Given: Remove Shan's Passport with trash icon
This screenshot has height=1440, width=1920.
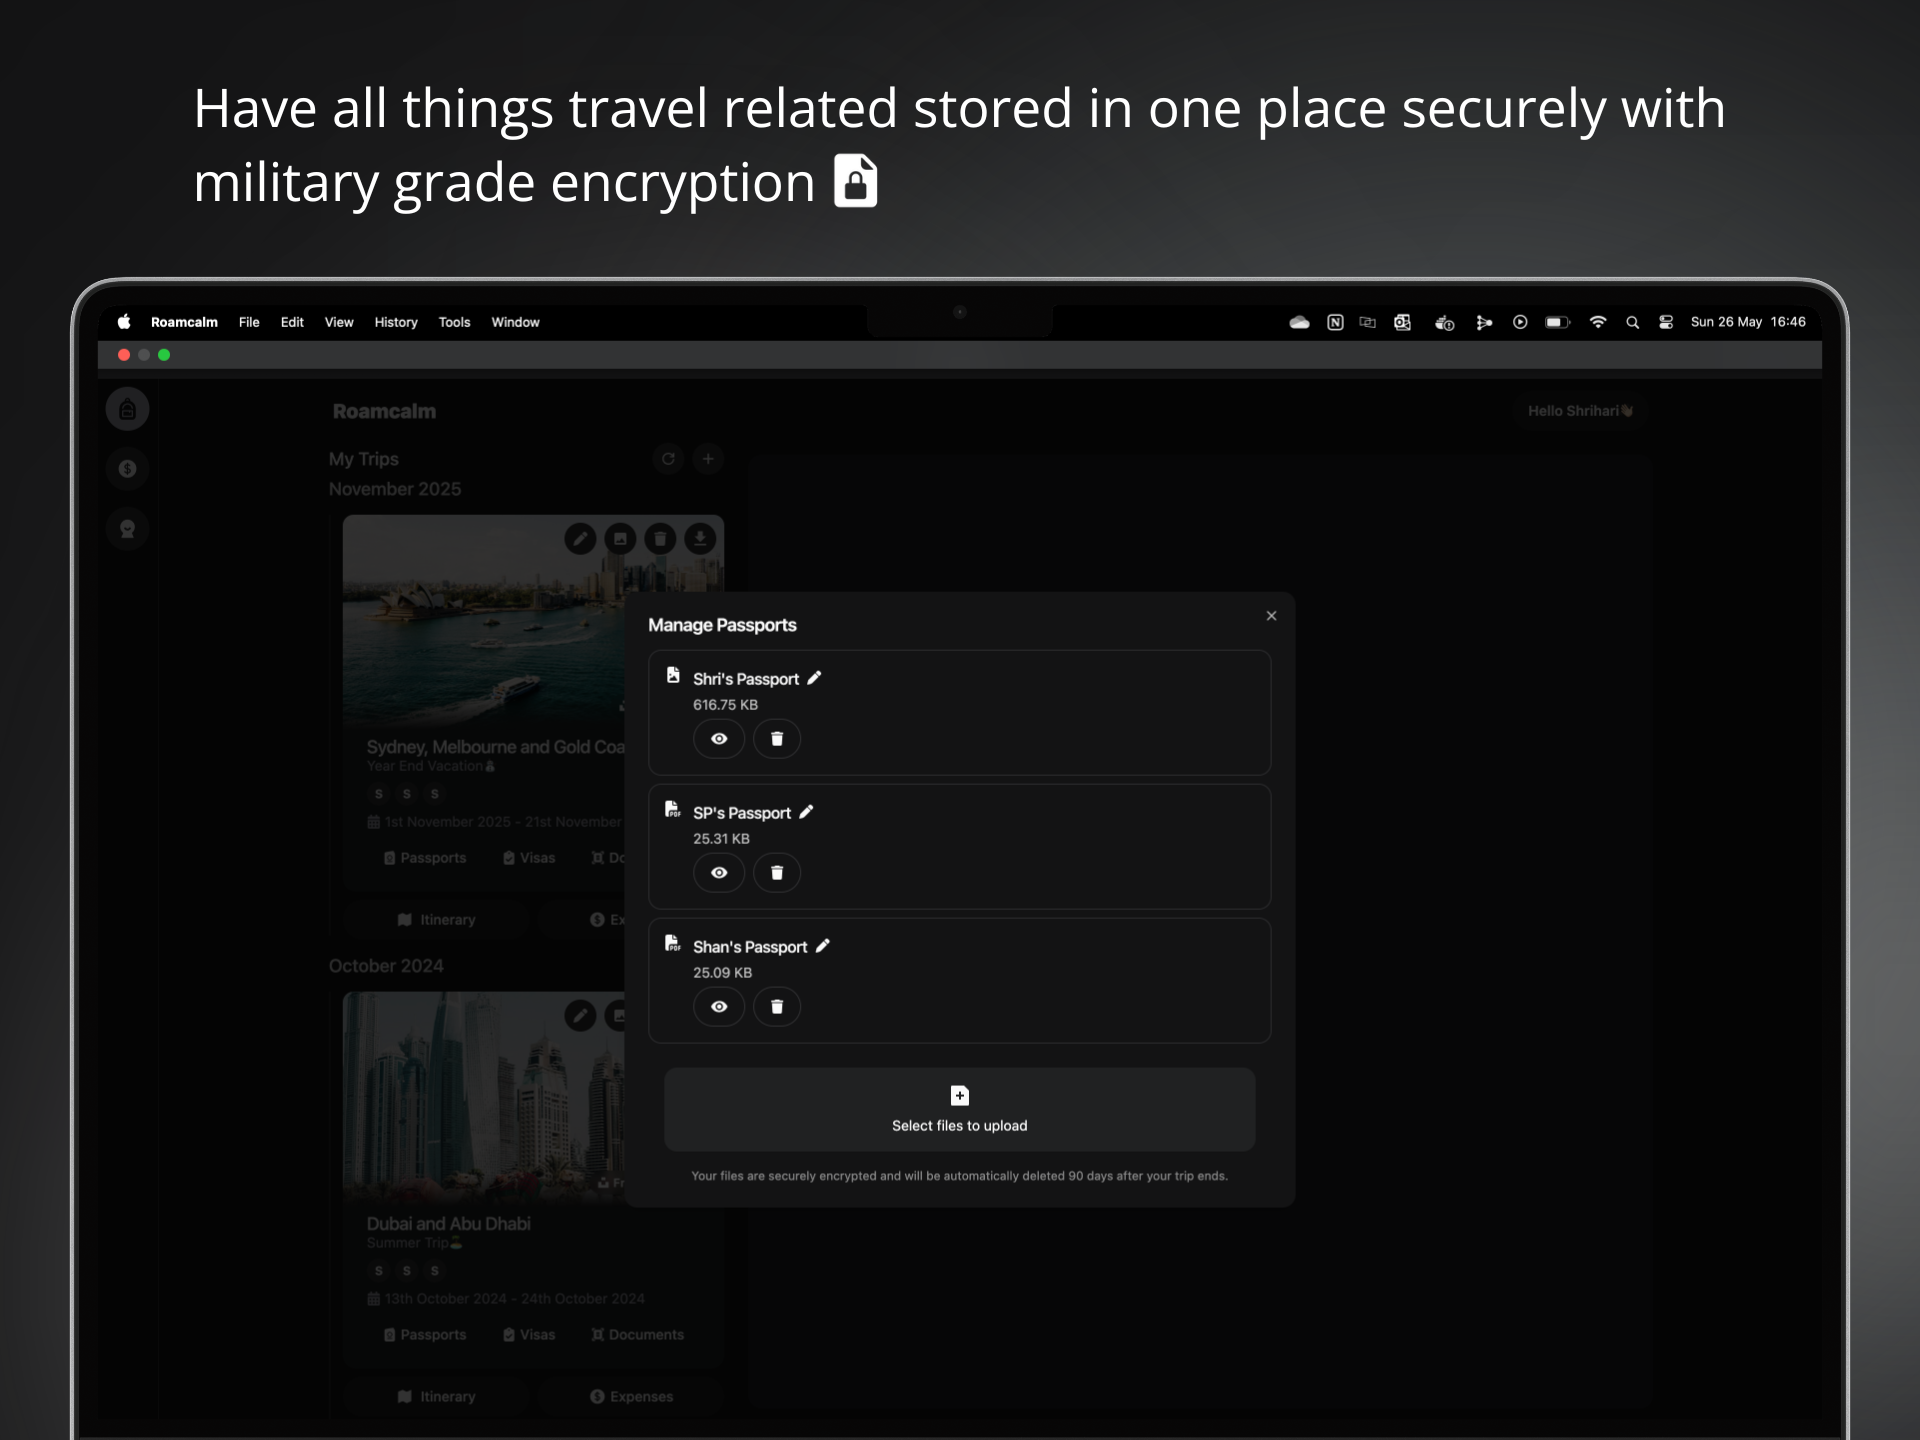Looking at the screenshot, I should tap(777, 1007).
